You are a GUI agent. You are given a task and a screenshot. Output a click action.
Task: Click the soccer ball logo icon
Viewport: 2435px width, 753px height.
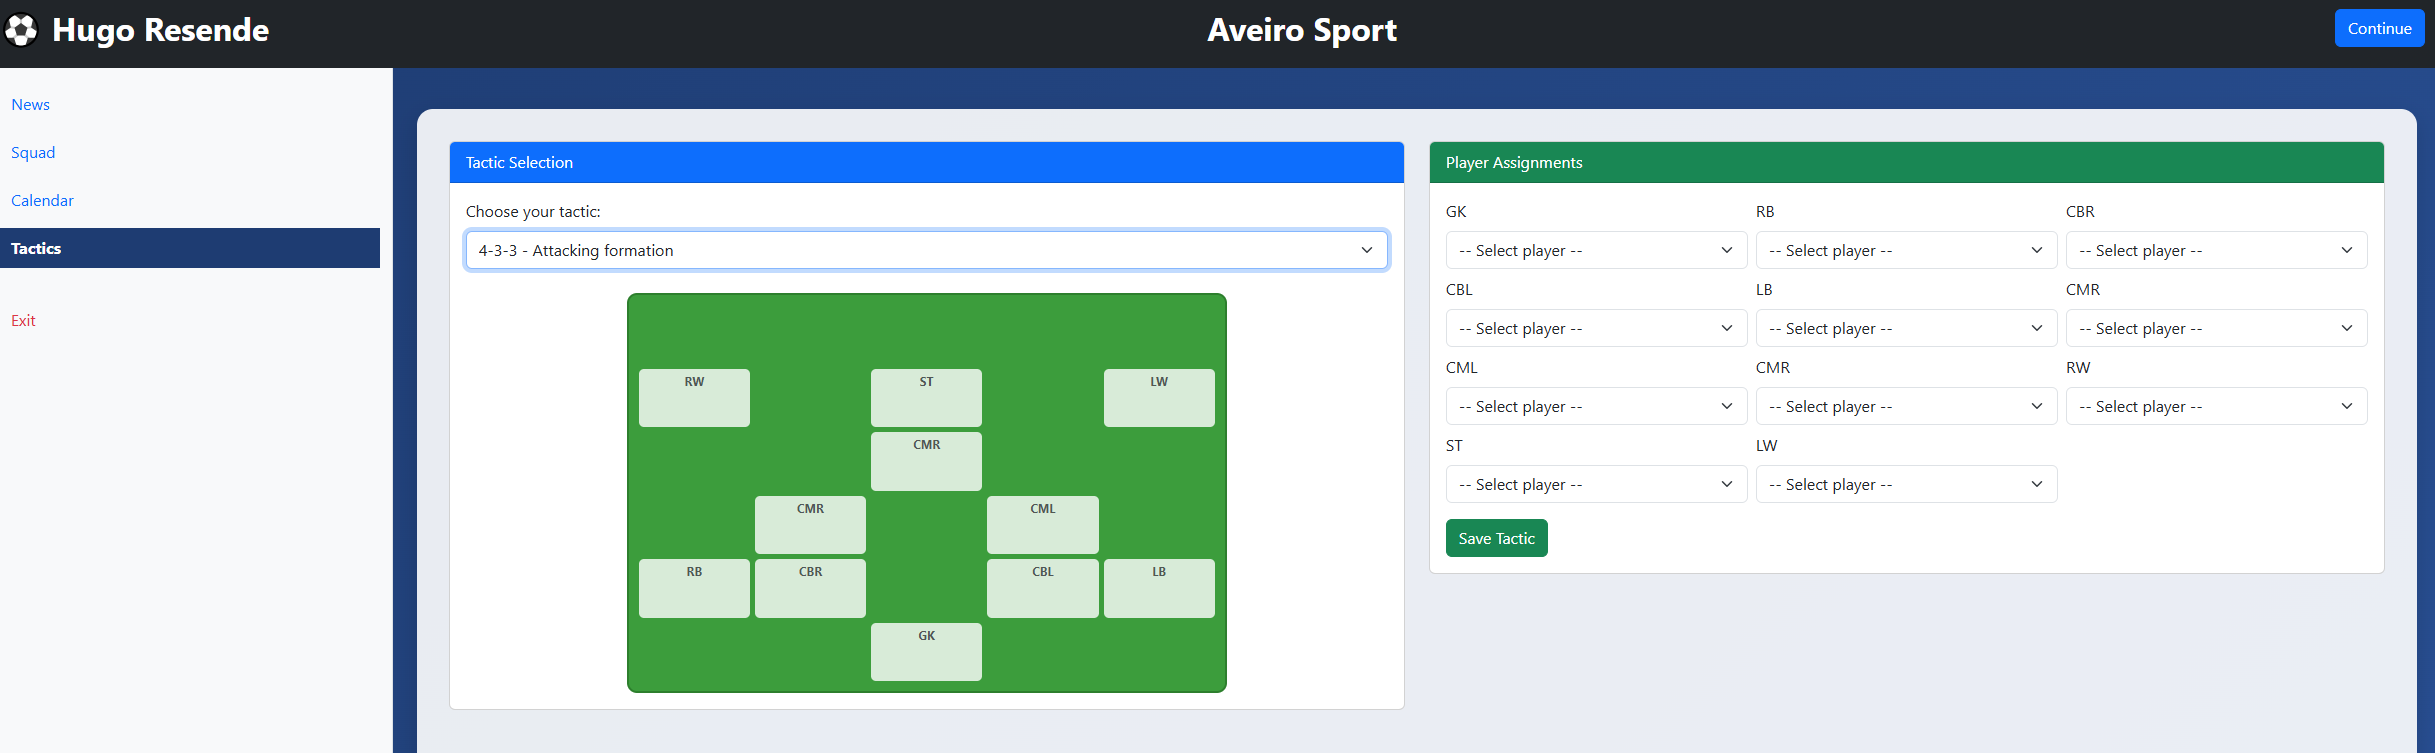21,30
